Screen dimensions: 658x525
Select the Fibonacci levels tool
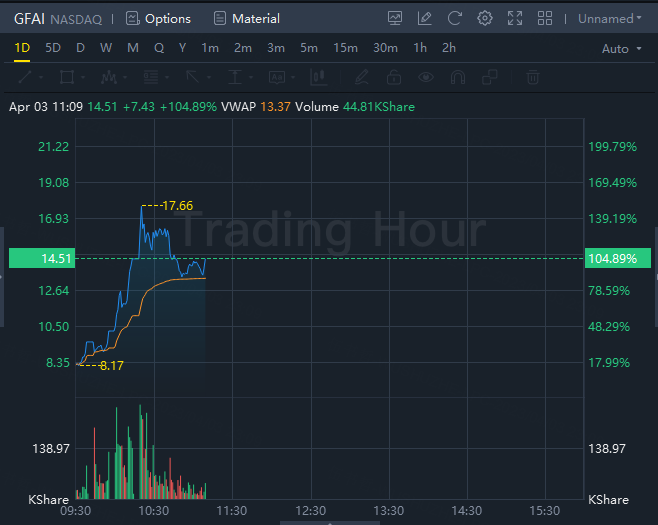pos(151,77)
